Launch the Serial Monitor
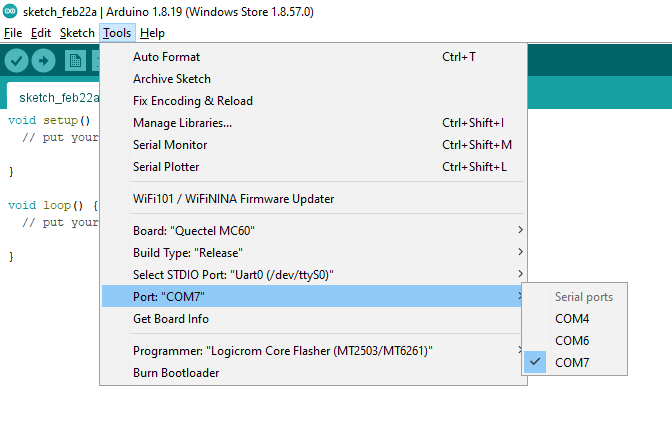 [x=314, y=145]
